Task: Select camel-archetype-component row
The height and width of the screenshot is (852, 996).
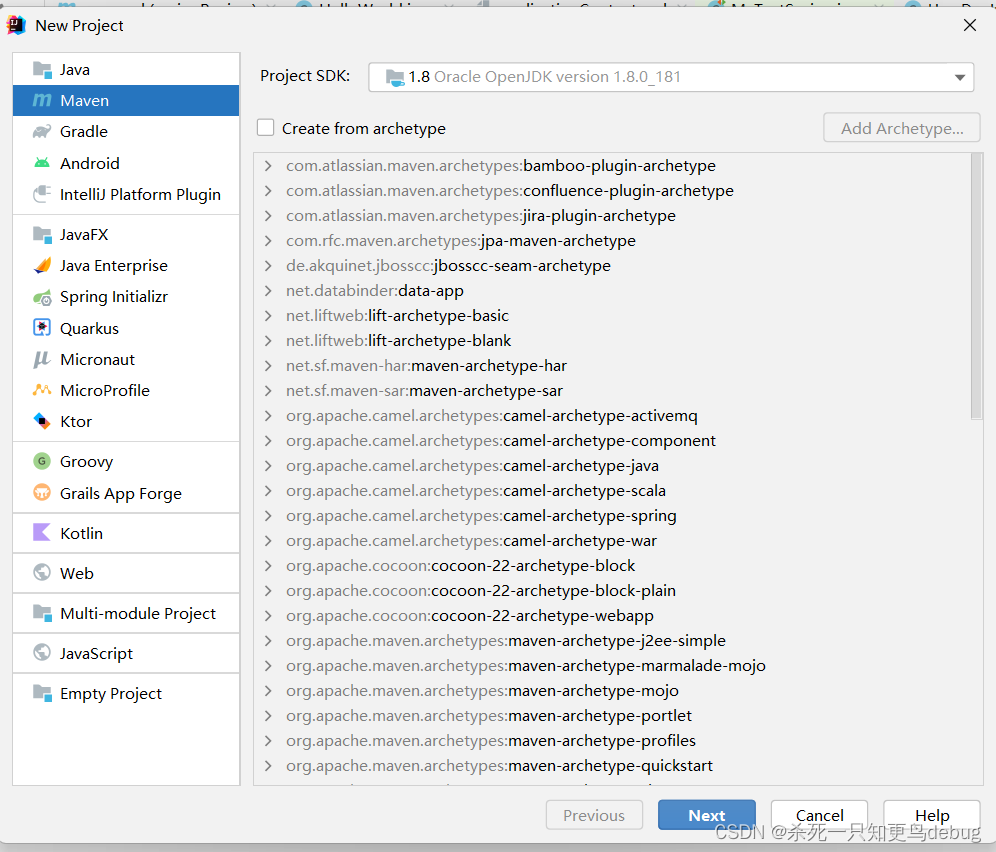Action: tap(612, 441)
